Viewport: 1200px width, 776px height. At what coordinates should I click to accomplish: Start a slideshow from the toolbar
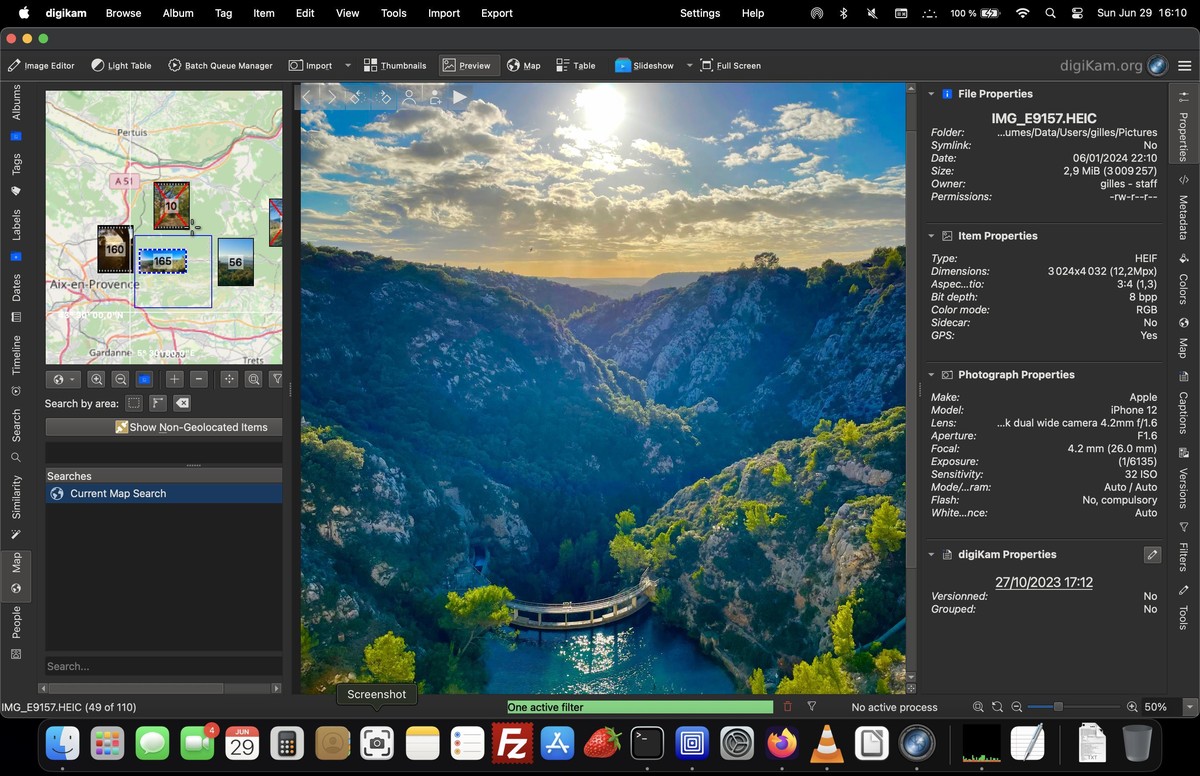644,65
